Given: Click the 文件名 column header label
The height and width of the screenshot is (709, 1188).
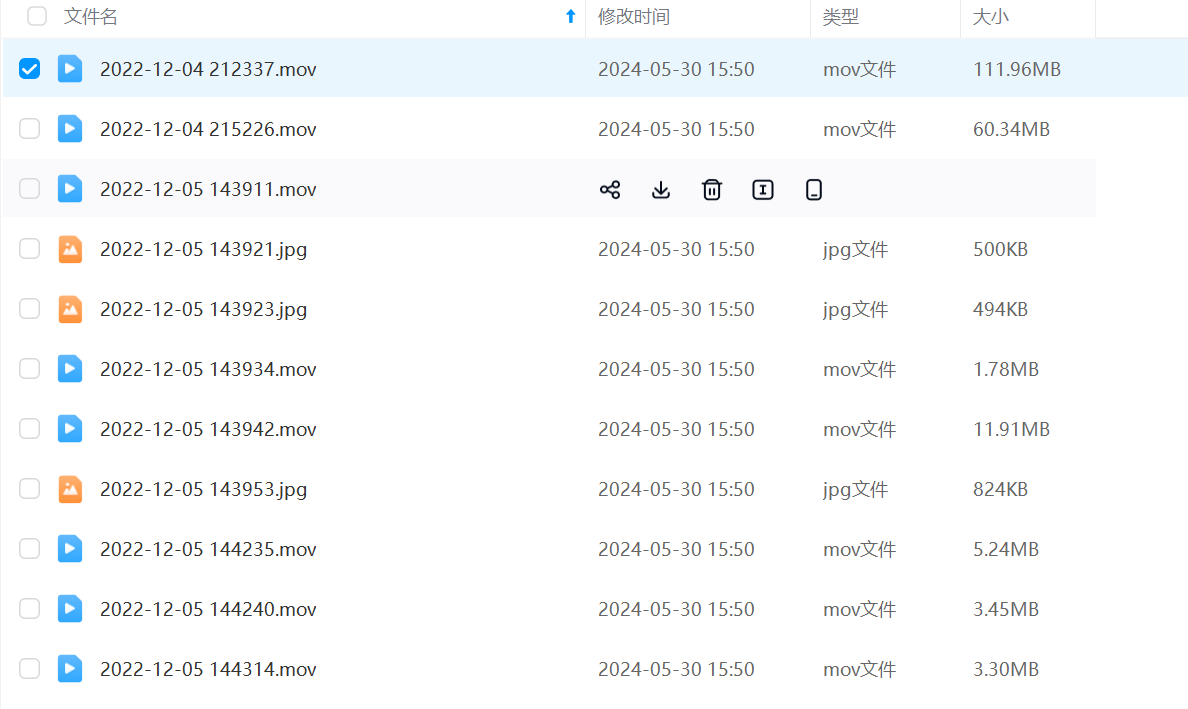Looking at the screenshot, I should [91, 17].
